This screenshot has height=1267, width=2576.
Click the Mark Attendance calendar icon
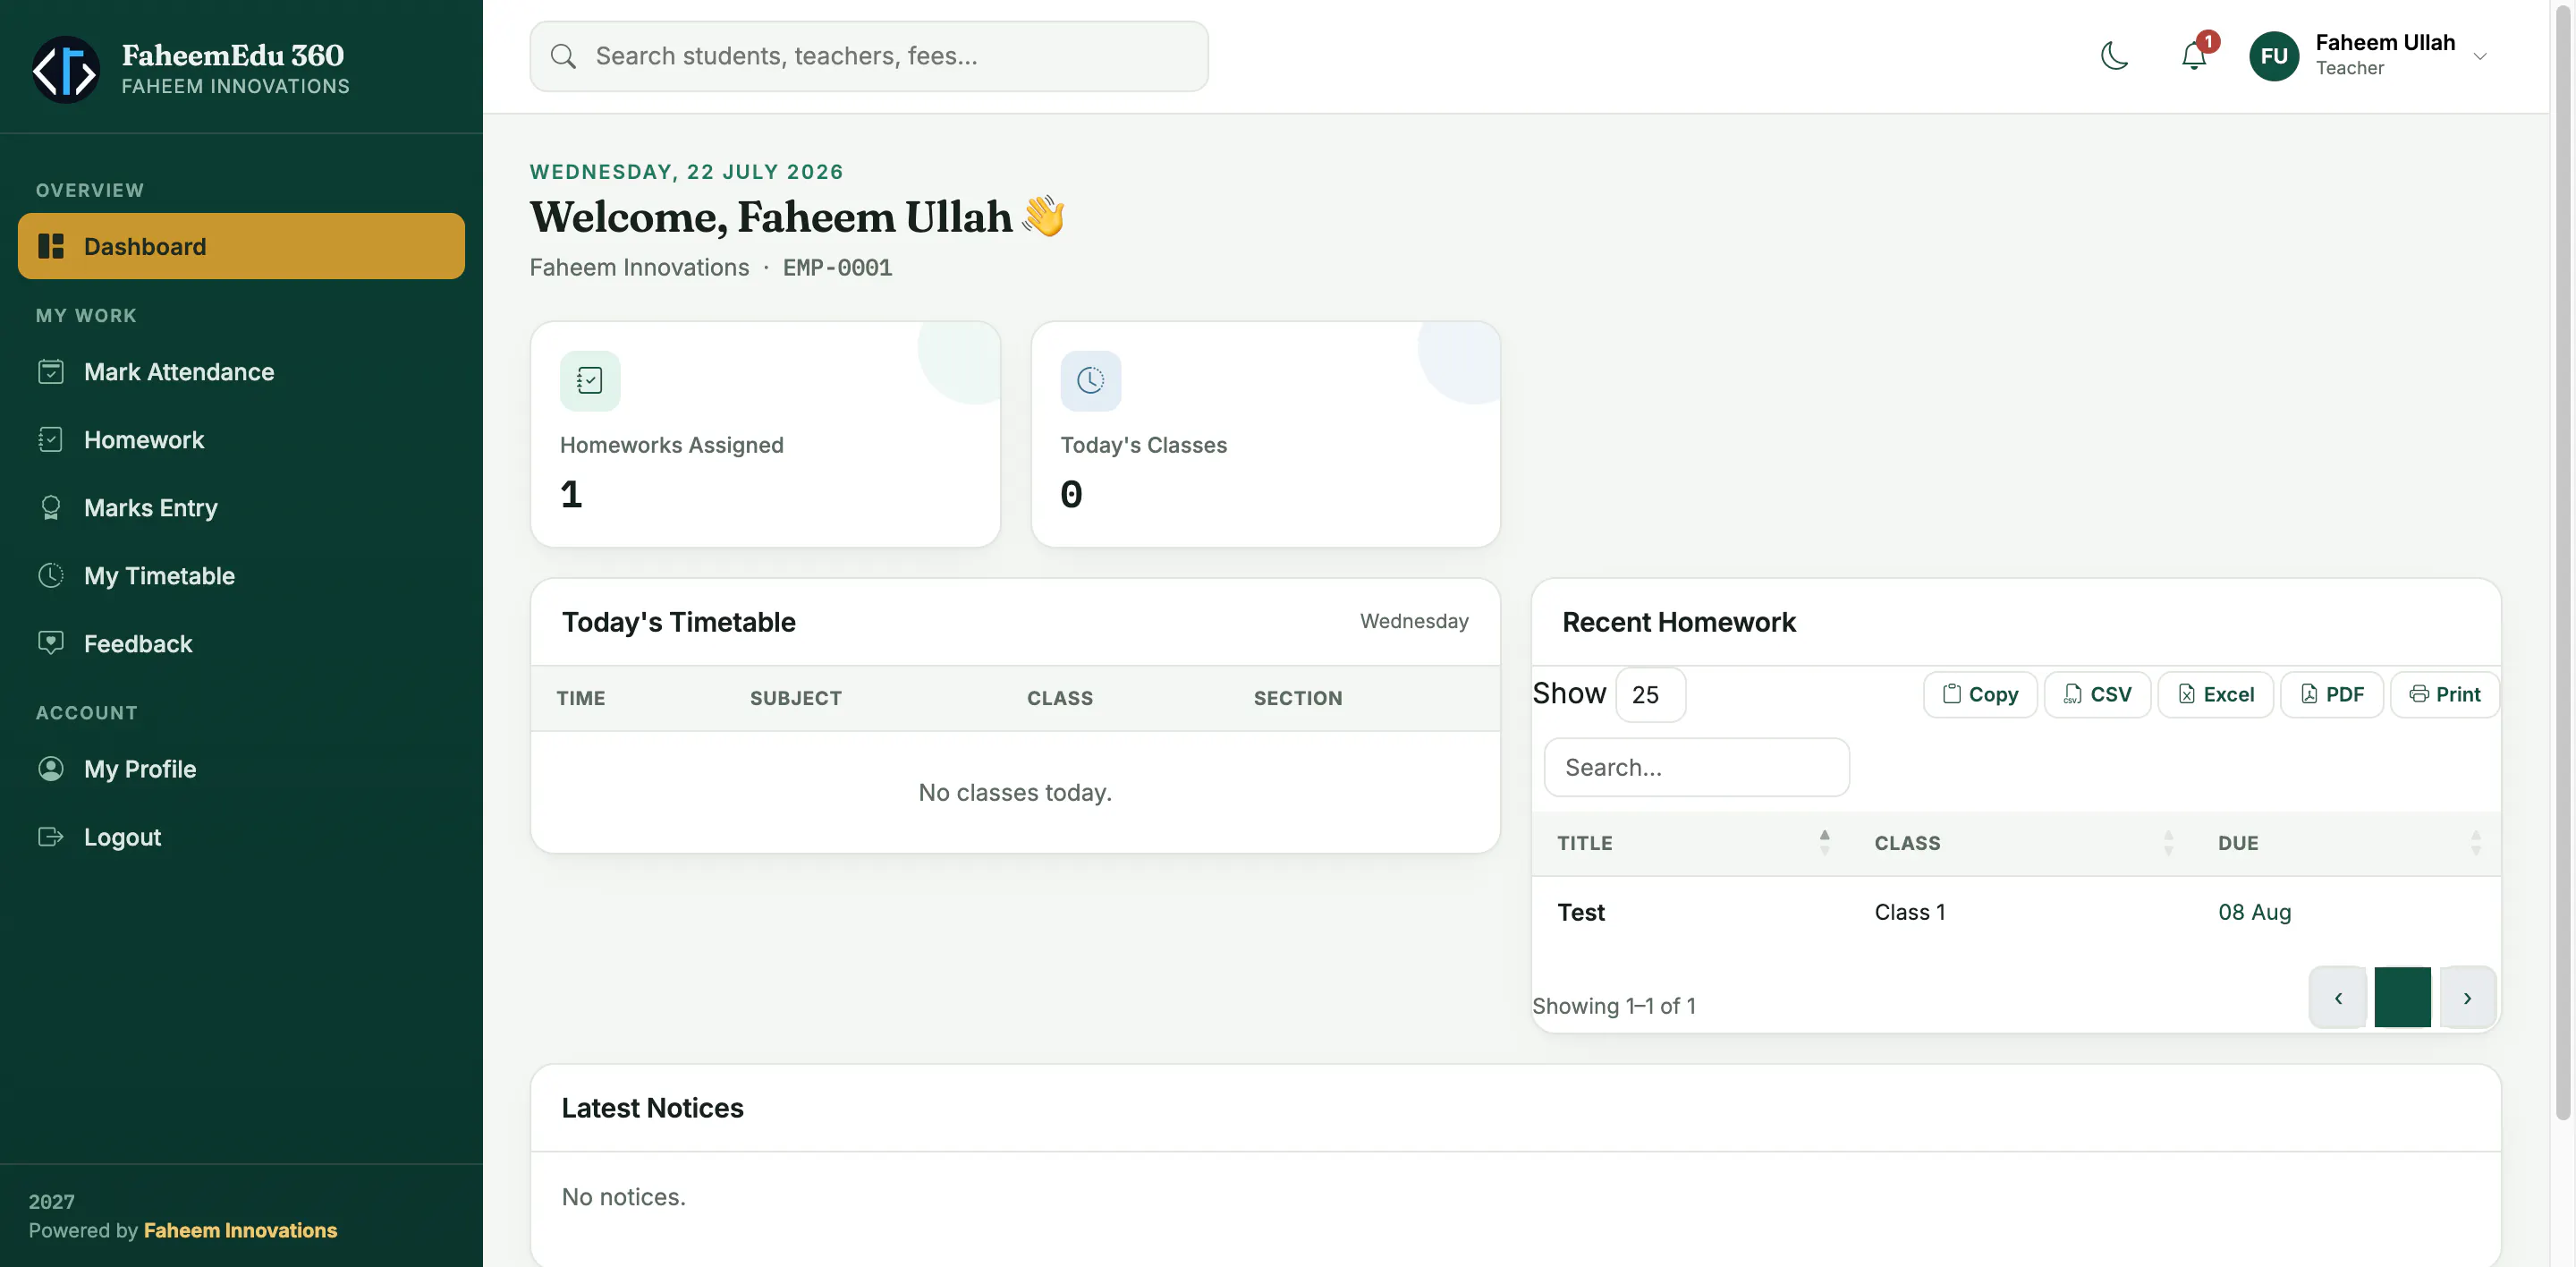51,372
